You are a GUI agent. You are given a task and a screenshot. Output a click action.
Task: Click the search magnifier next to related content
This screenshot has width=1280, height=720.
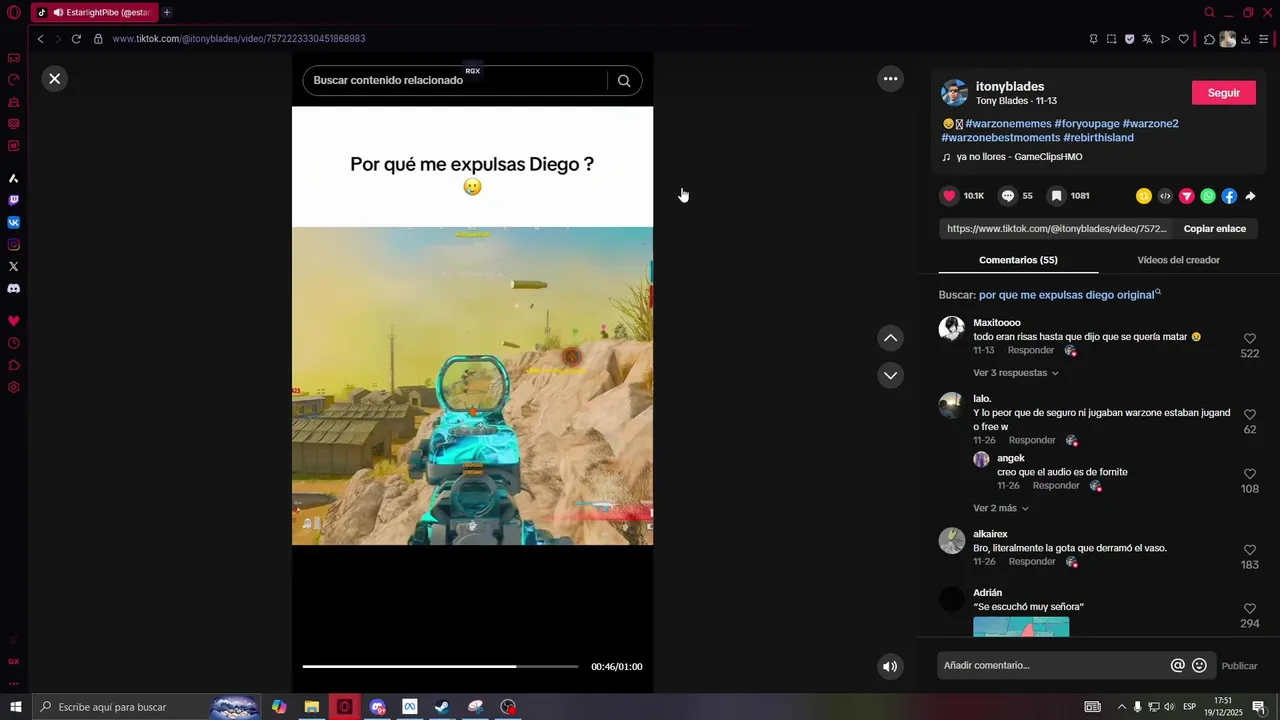(624, 81)
